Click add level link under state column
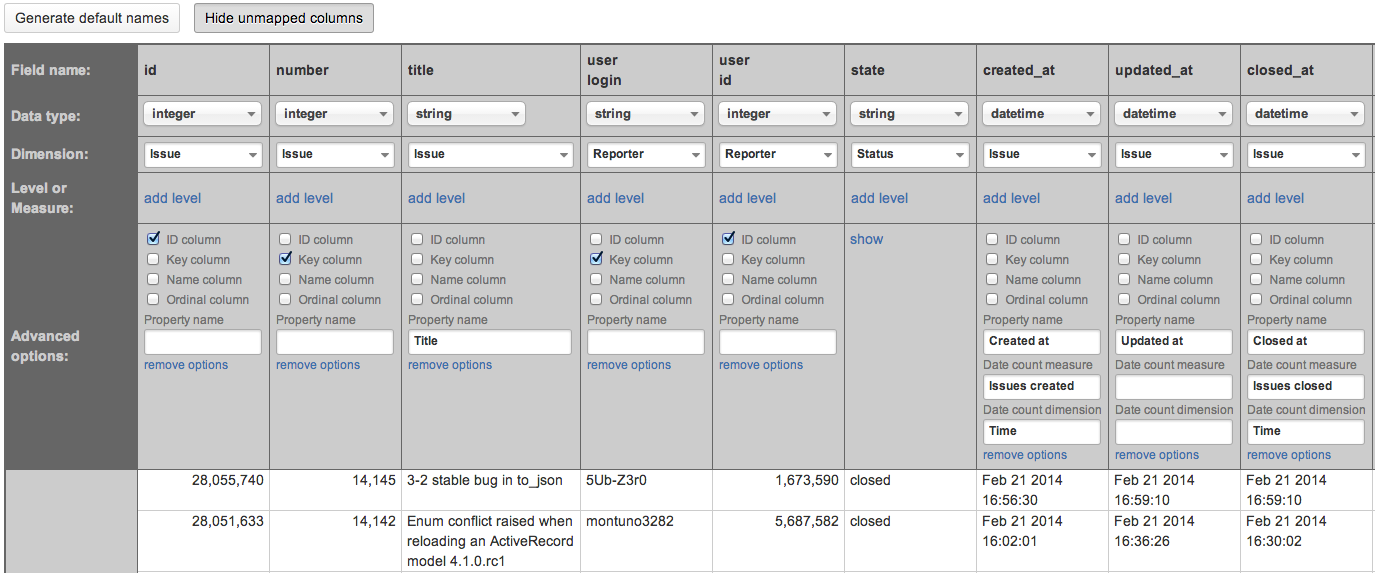 point(879,198)
